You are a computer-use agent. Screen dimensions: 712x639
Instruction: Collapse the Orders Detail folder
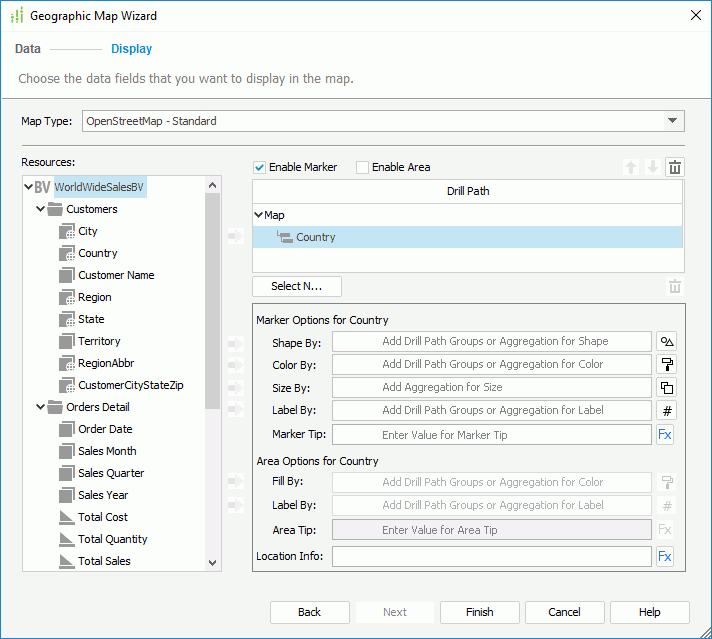pos(40,407)
